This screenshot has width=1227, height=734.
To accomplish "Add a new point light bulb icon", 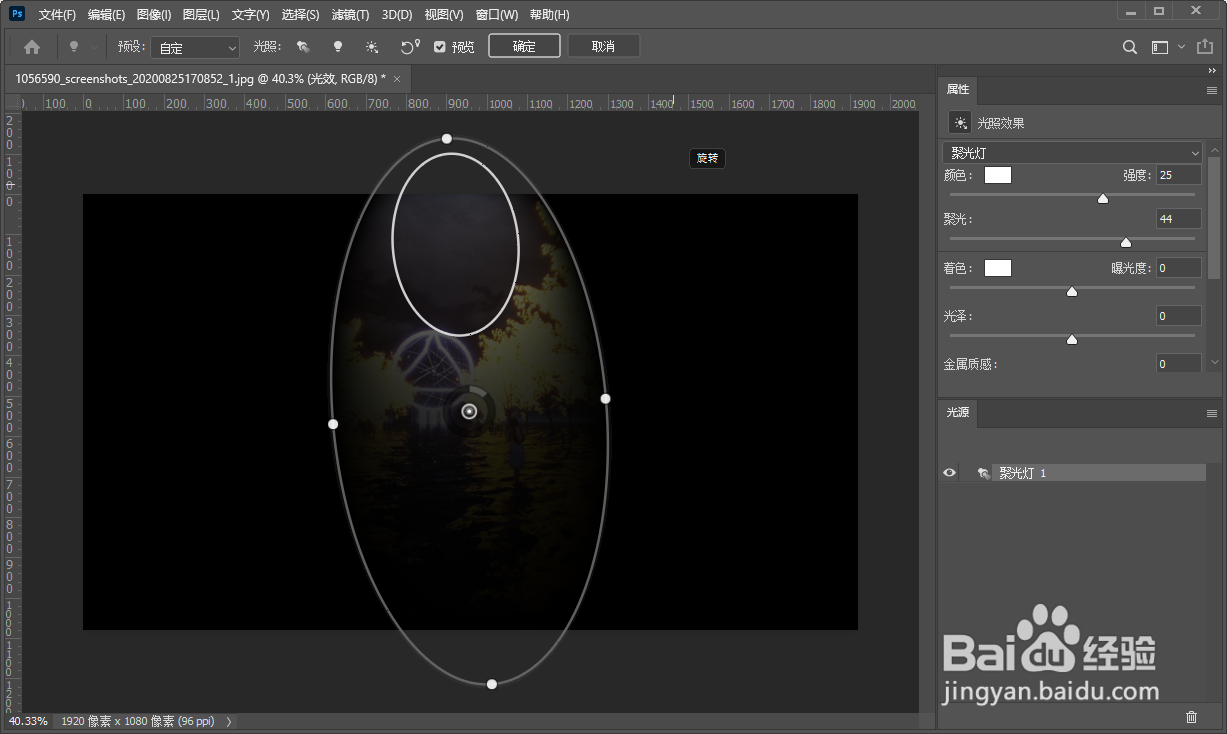I will click(x=338, y=47).
